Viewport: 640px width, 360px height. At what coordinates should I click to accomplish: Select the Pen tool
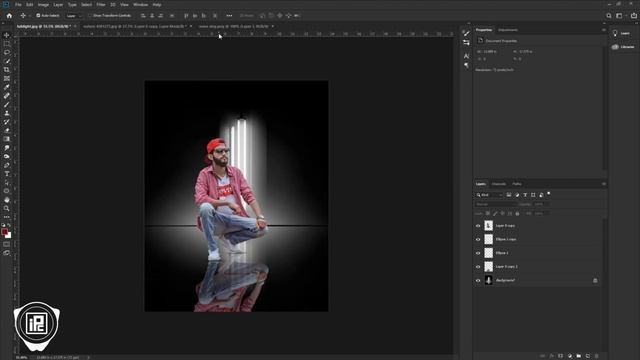[7, 165]
